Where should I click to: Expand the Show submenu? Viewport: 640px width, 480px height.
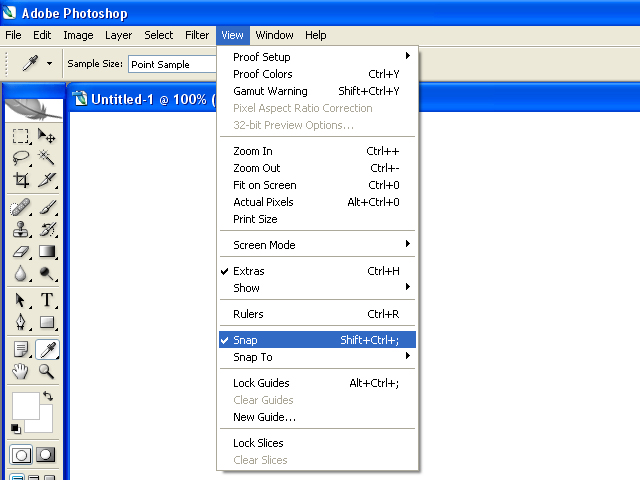point(317,288)
